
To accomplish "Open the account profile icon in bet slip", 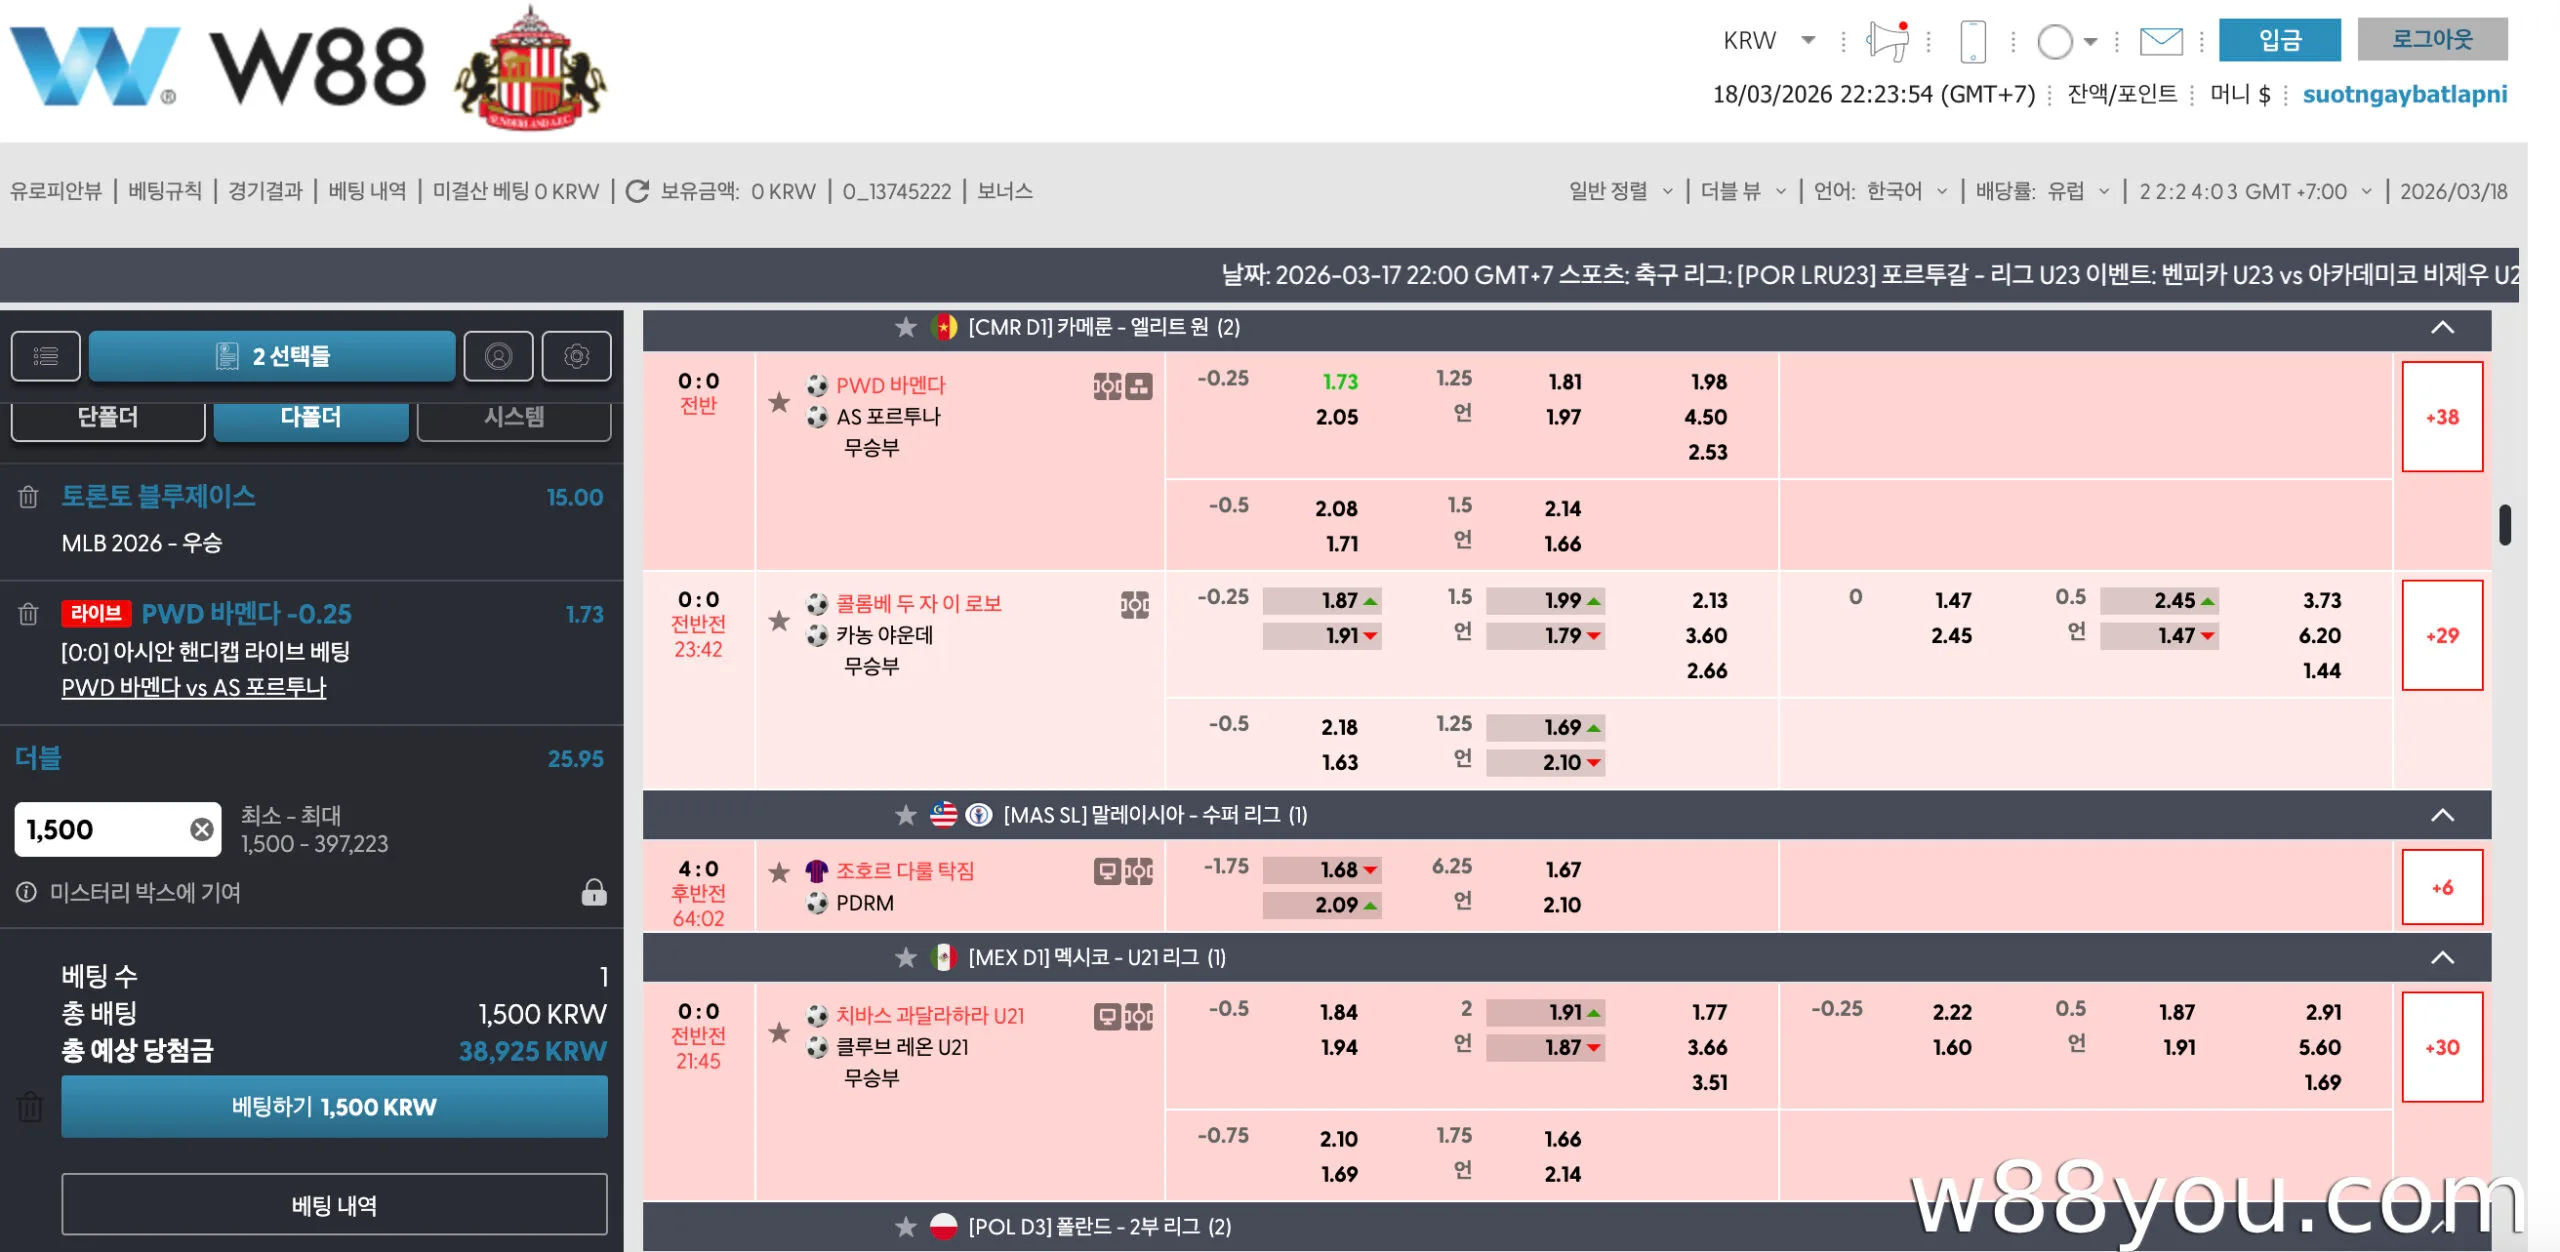I will pyautogui.click(x=498, y=356).
